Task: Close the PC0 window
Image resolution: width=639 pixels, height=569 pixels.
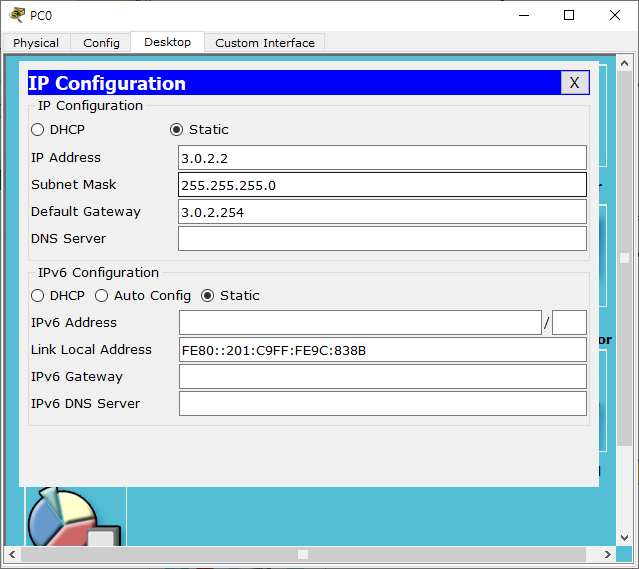Action: (x=615, y=15)
